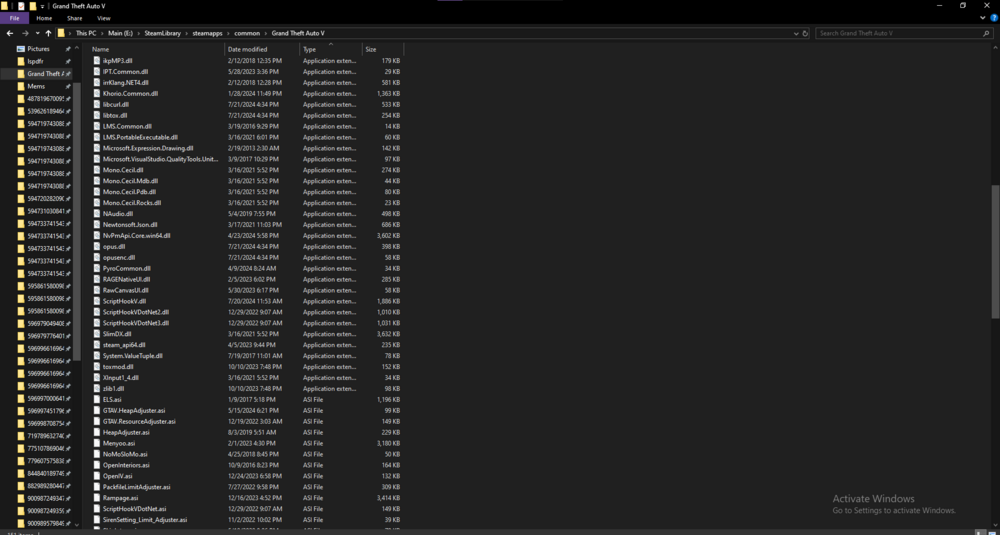Click the file icon beside zlib1.dll
This screenshot has height=535, width=1000.
[97, 388]
